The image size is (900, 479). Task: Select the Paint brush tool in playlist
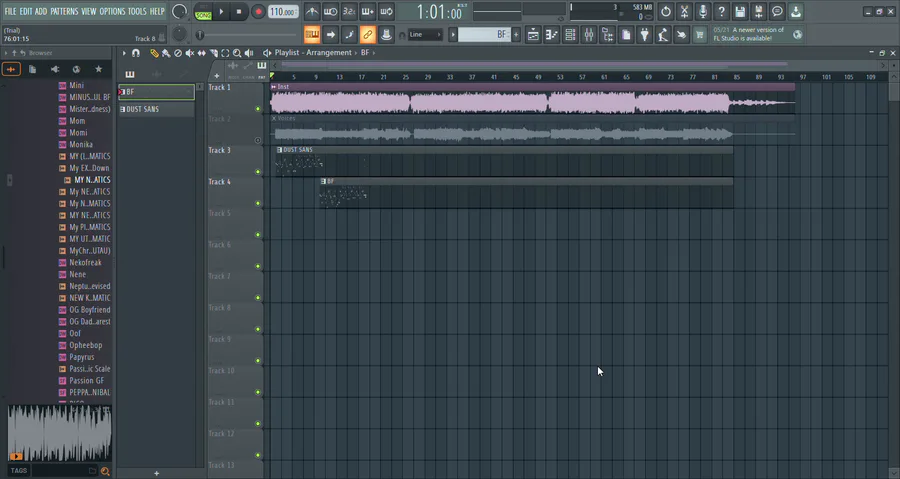(x=166, y=53)
